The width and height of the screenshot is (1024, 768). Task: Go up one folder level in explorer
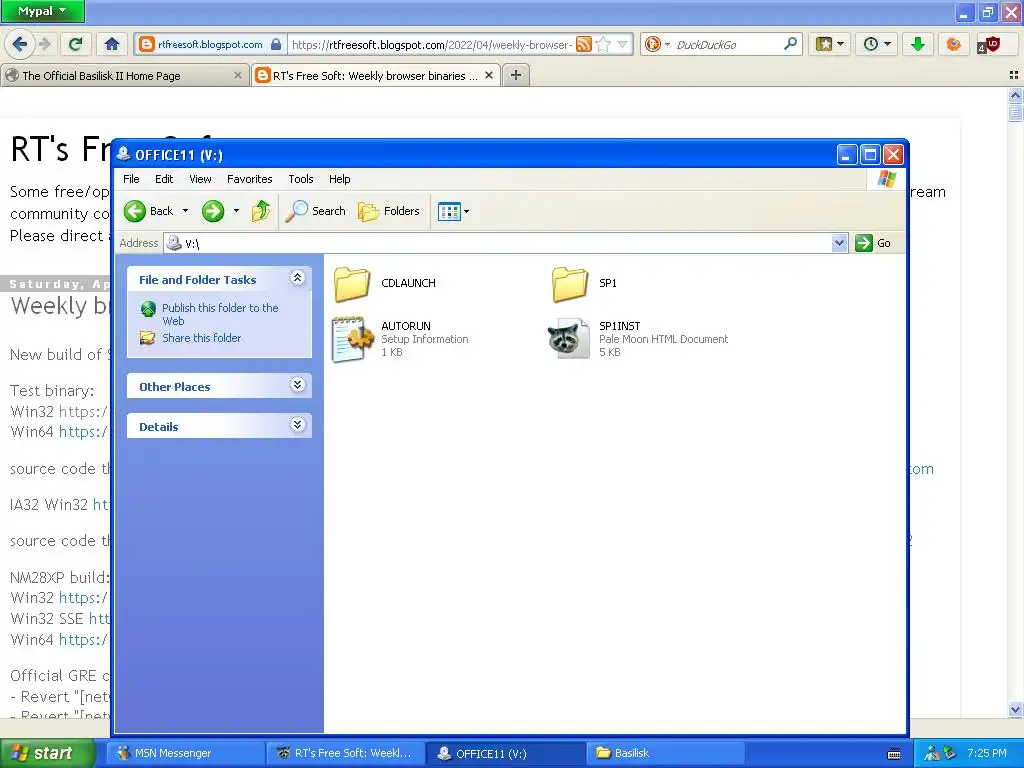click(x=261, y=211)
